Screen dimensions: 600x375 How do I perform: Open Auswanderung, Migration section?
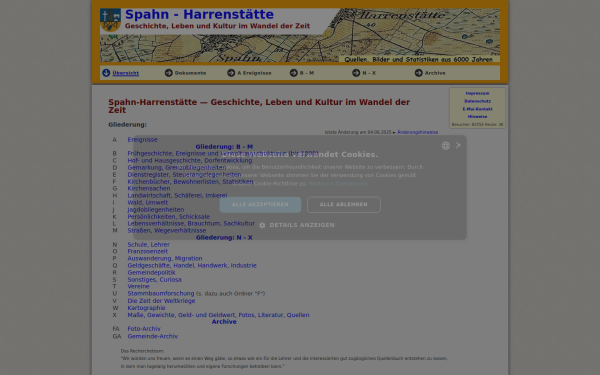point(165,258)
